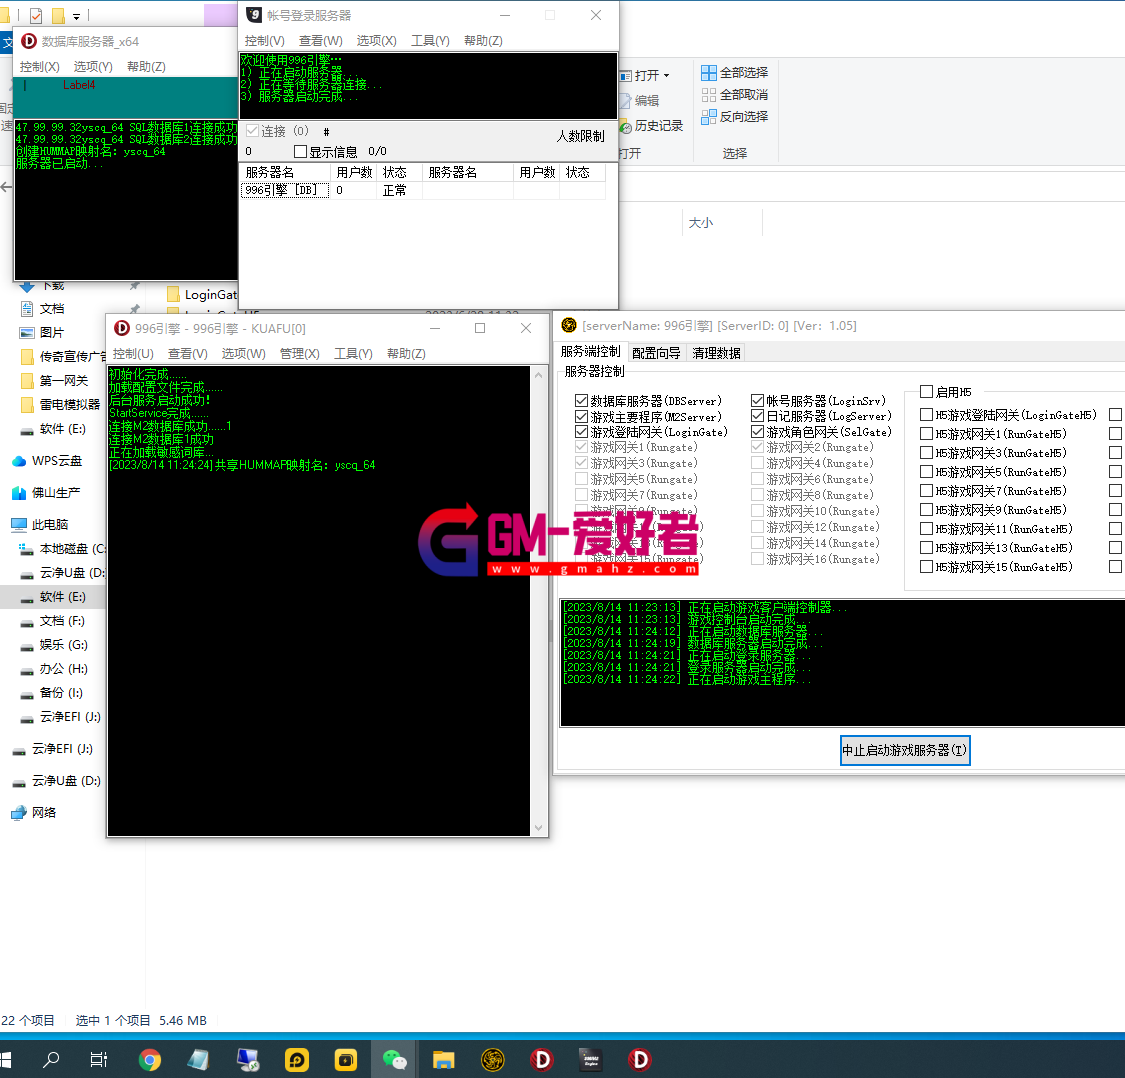Open 查看(W) menu in login server window
Viewport: 1125px width, 1078px height.
pyautogui.click(x=321, y=41)
